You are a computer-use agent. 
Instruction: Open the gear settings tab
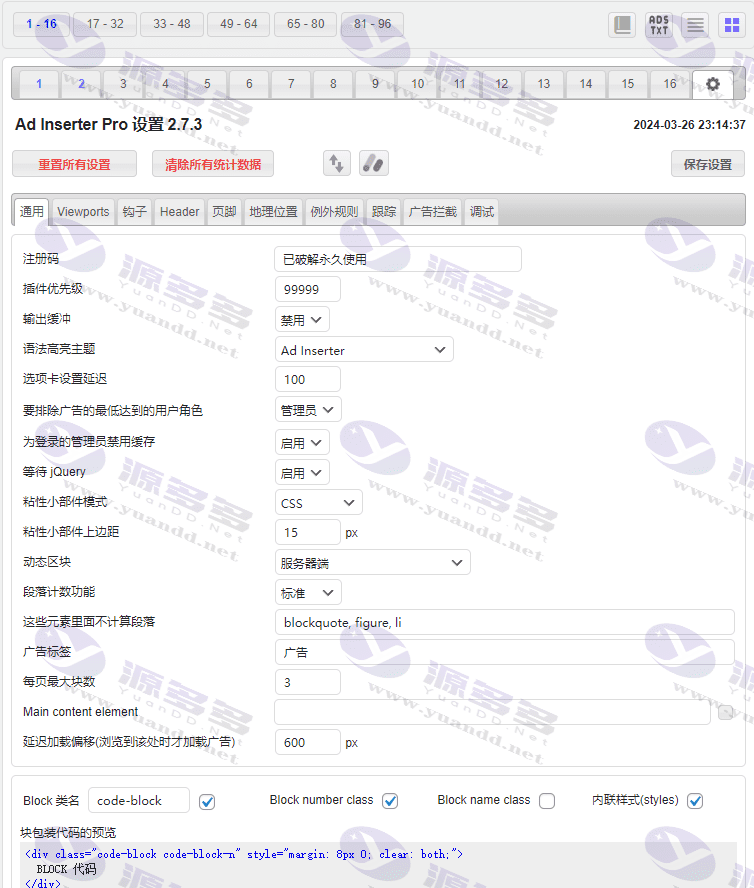[713, 84]
